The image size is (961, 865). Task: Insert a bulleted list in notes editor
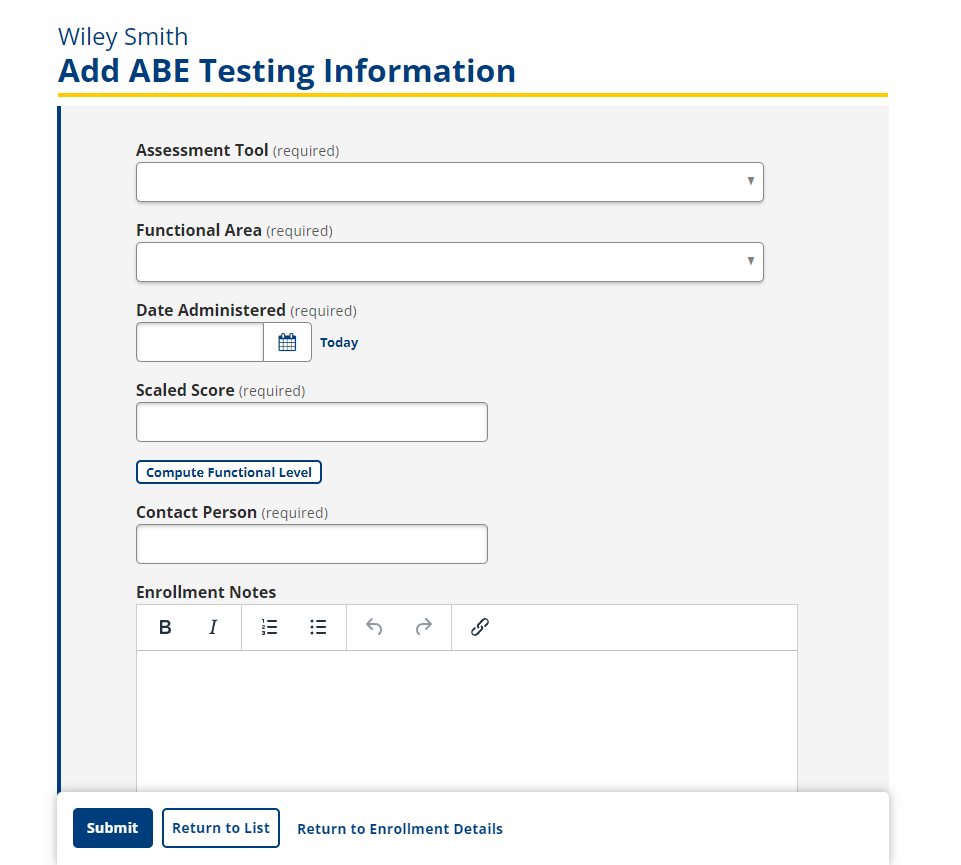point(318,627)
